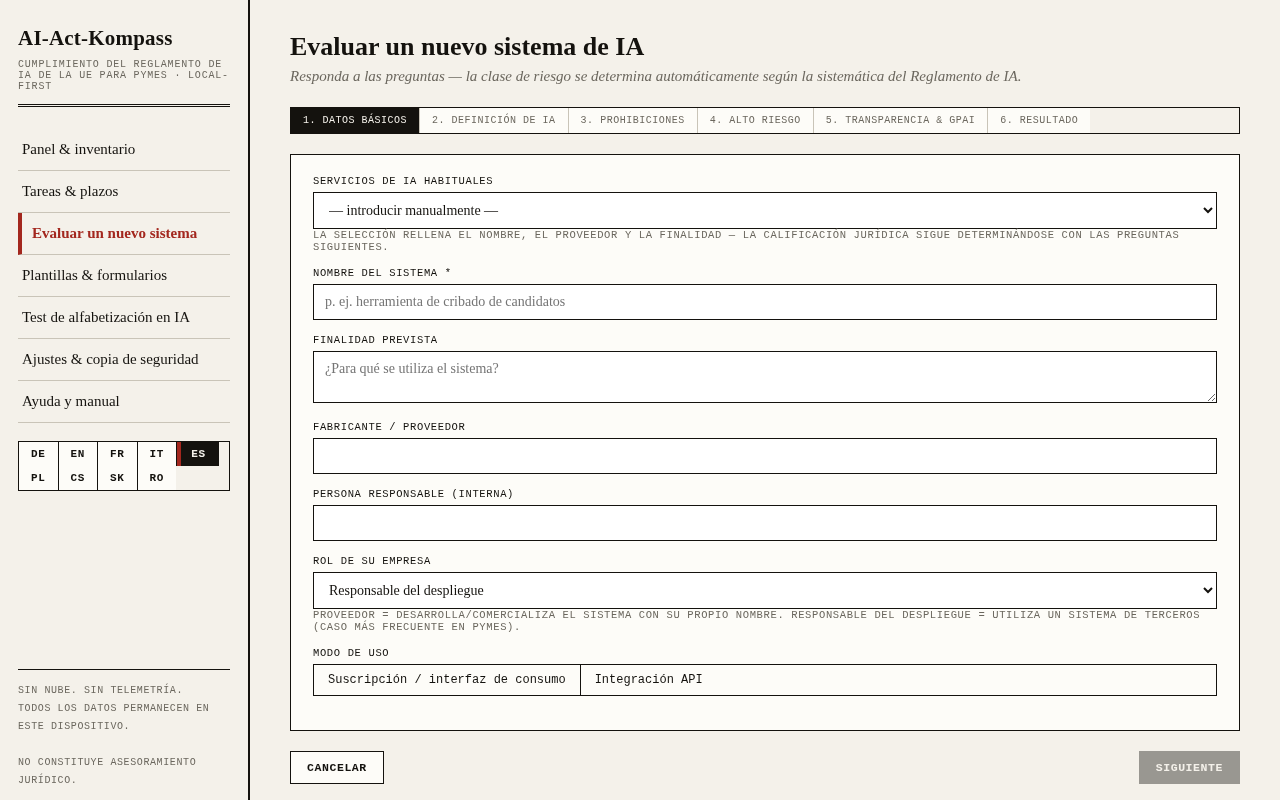Switch language to PL
Image resolution: width=1280 pixels, height=800 pixels.
point(38,478)
